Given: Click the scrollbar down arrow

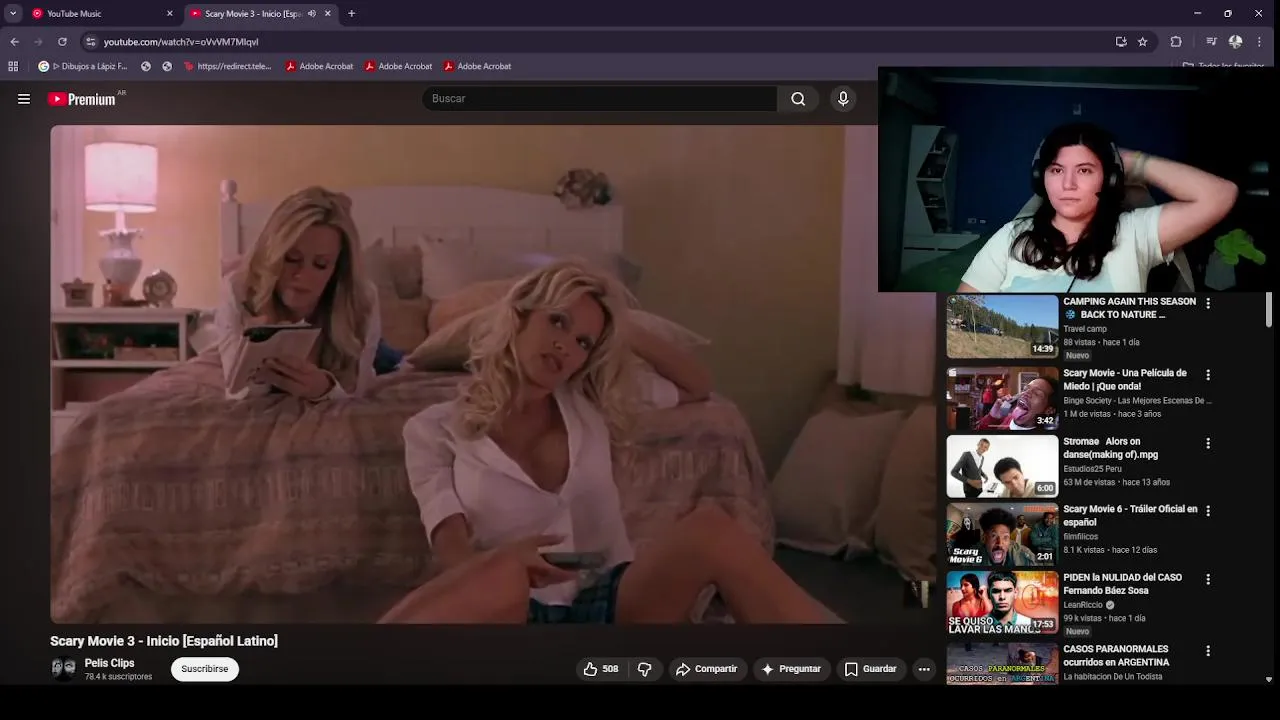Looking at the screenshot, I should coord(1269,679).
